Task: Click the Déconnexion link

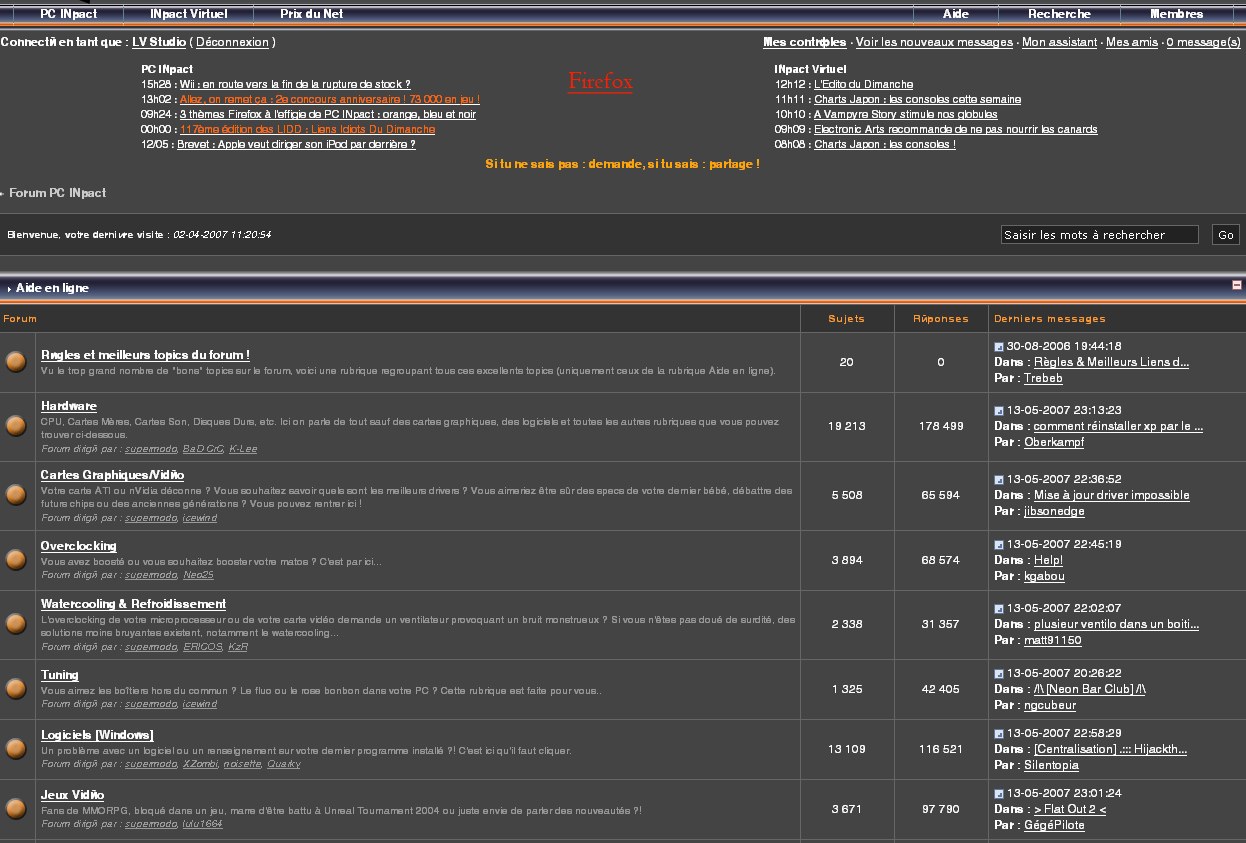Action: 232,42
